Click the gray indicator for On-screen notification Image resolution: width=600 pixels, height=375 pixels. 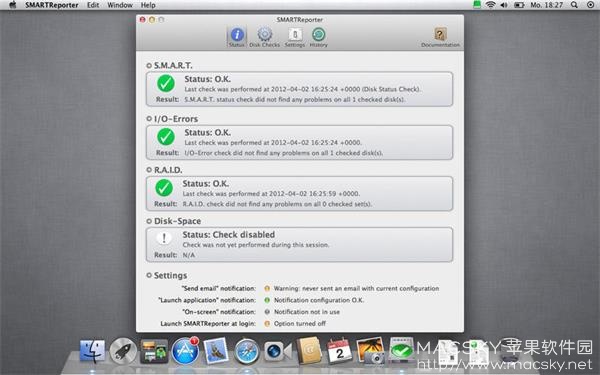tap(267, 312)
